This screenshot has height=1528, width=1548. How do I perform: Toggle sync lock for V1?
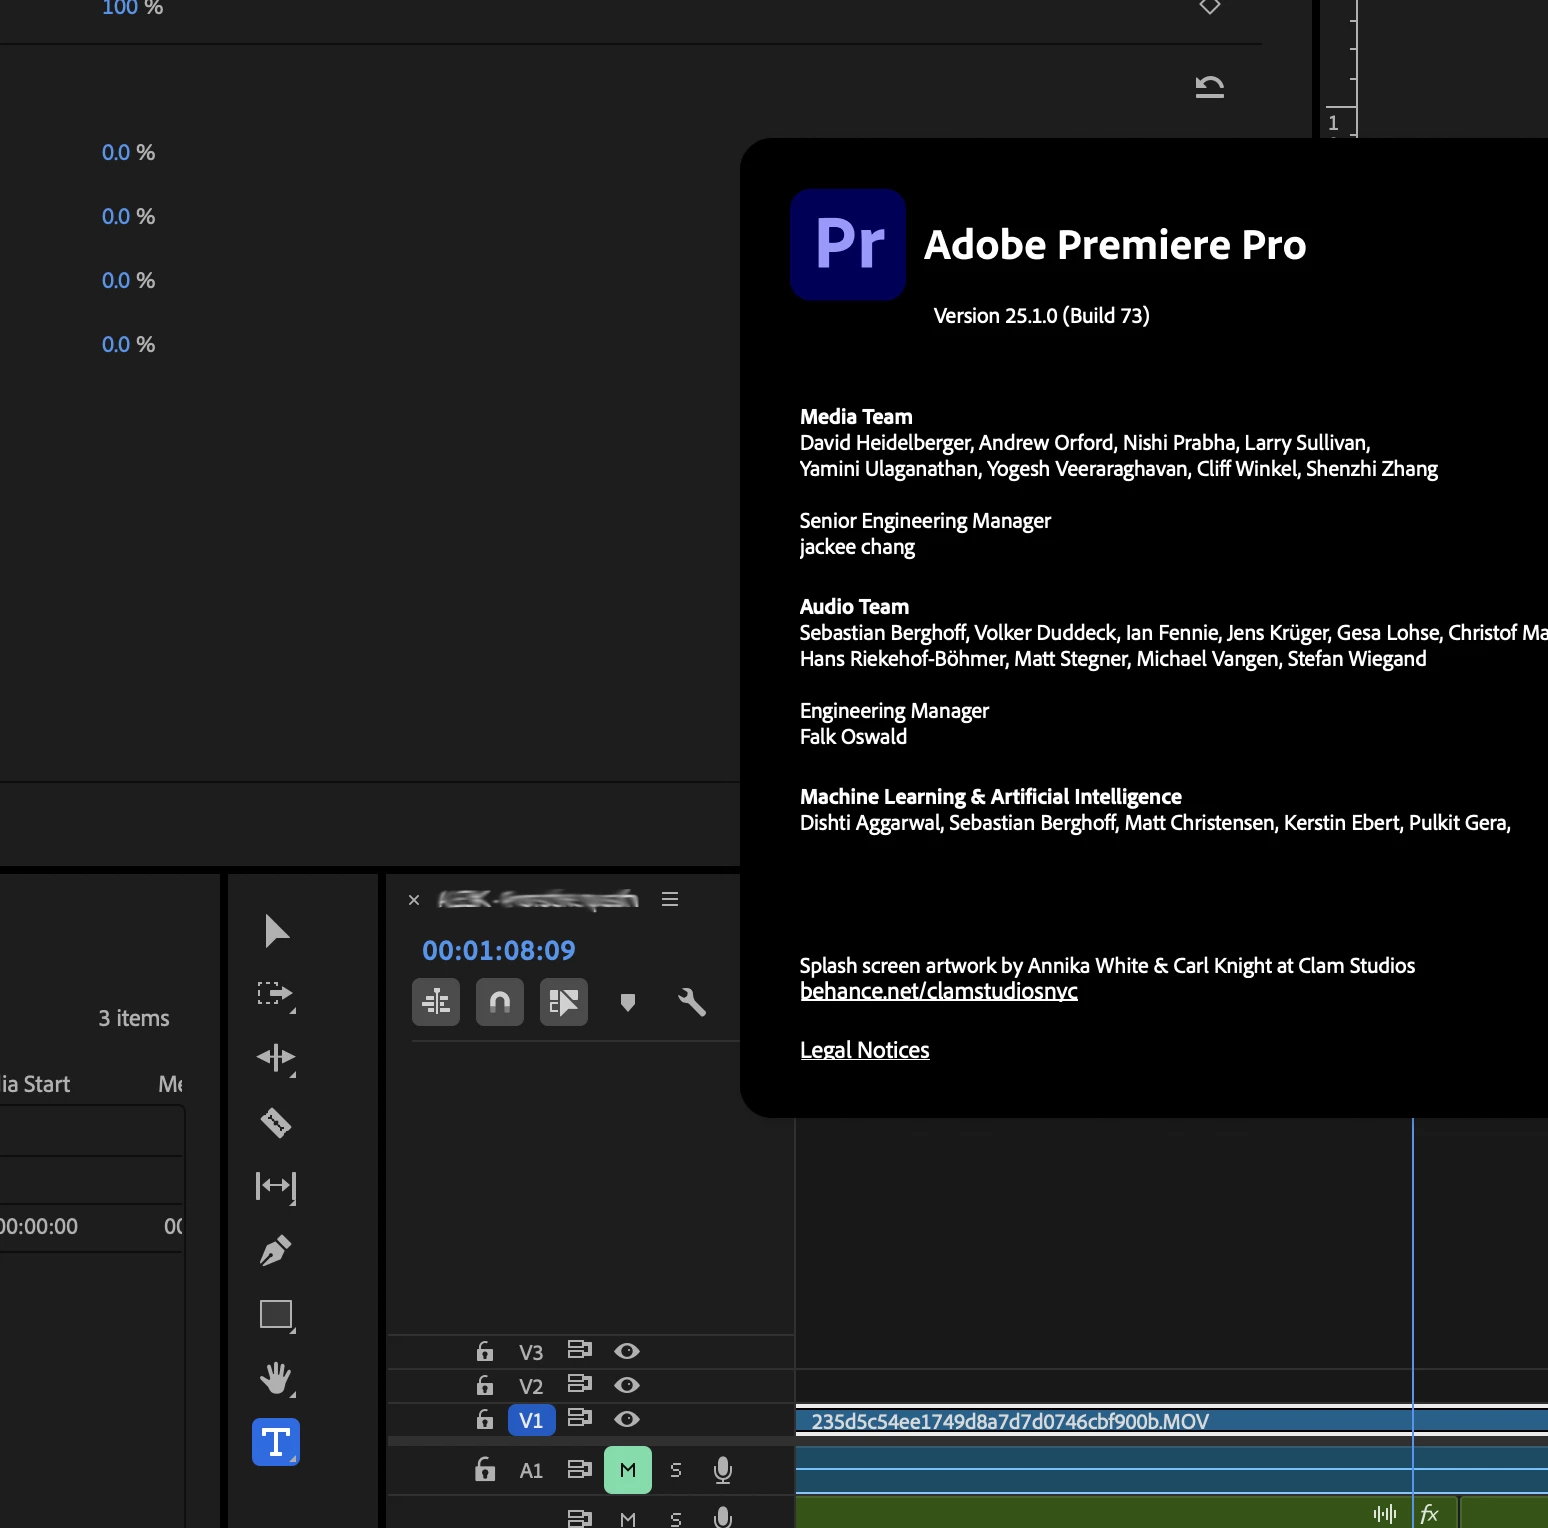point(580,1418)
